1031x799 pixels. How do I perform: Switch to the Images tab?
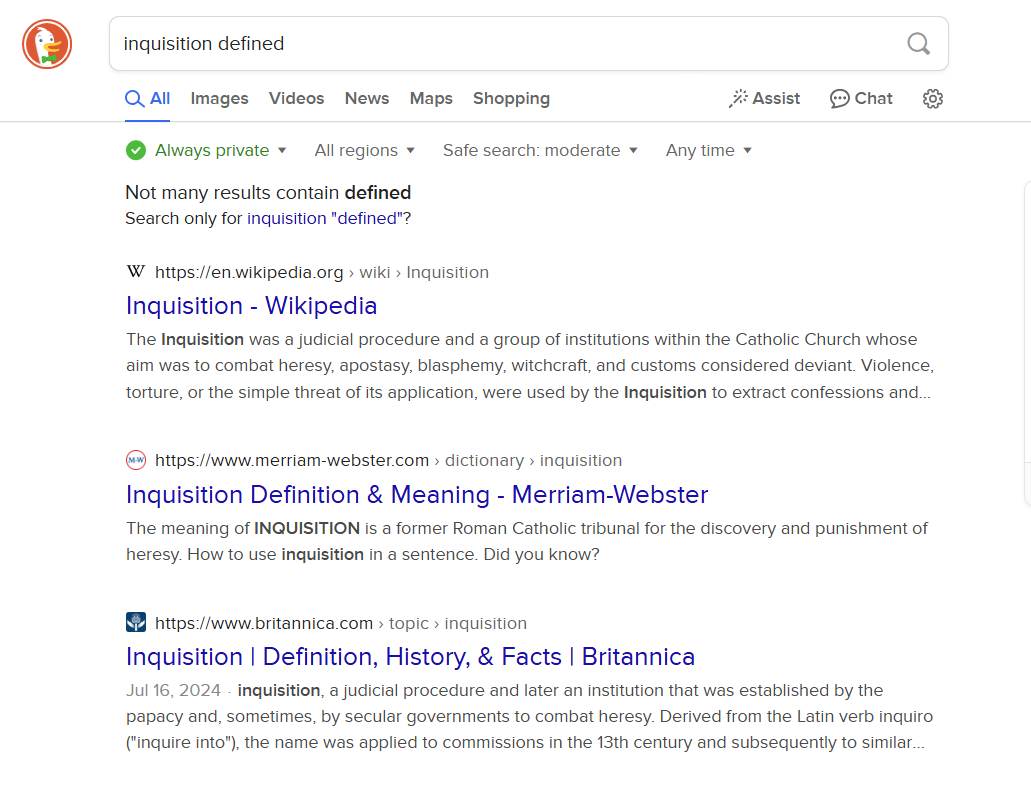[x=220, y=99]
